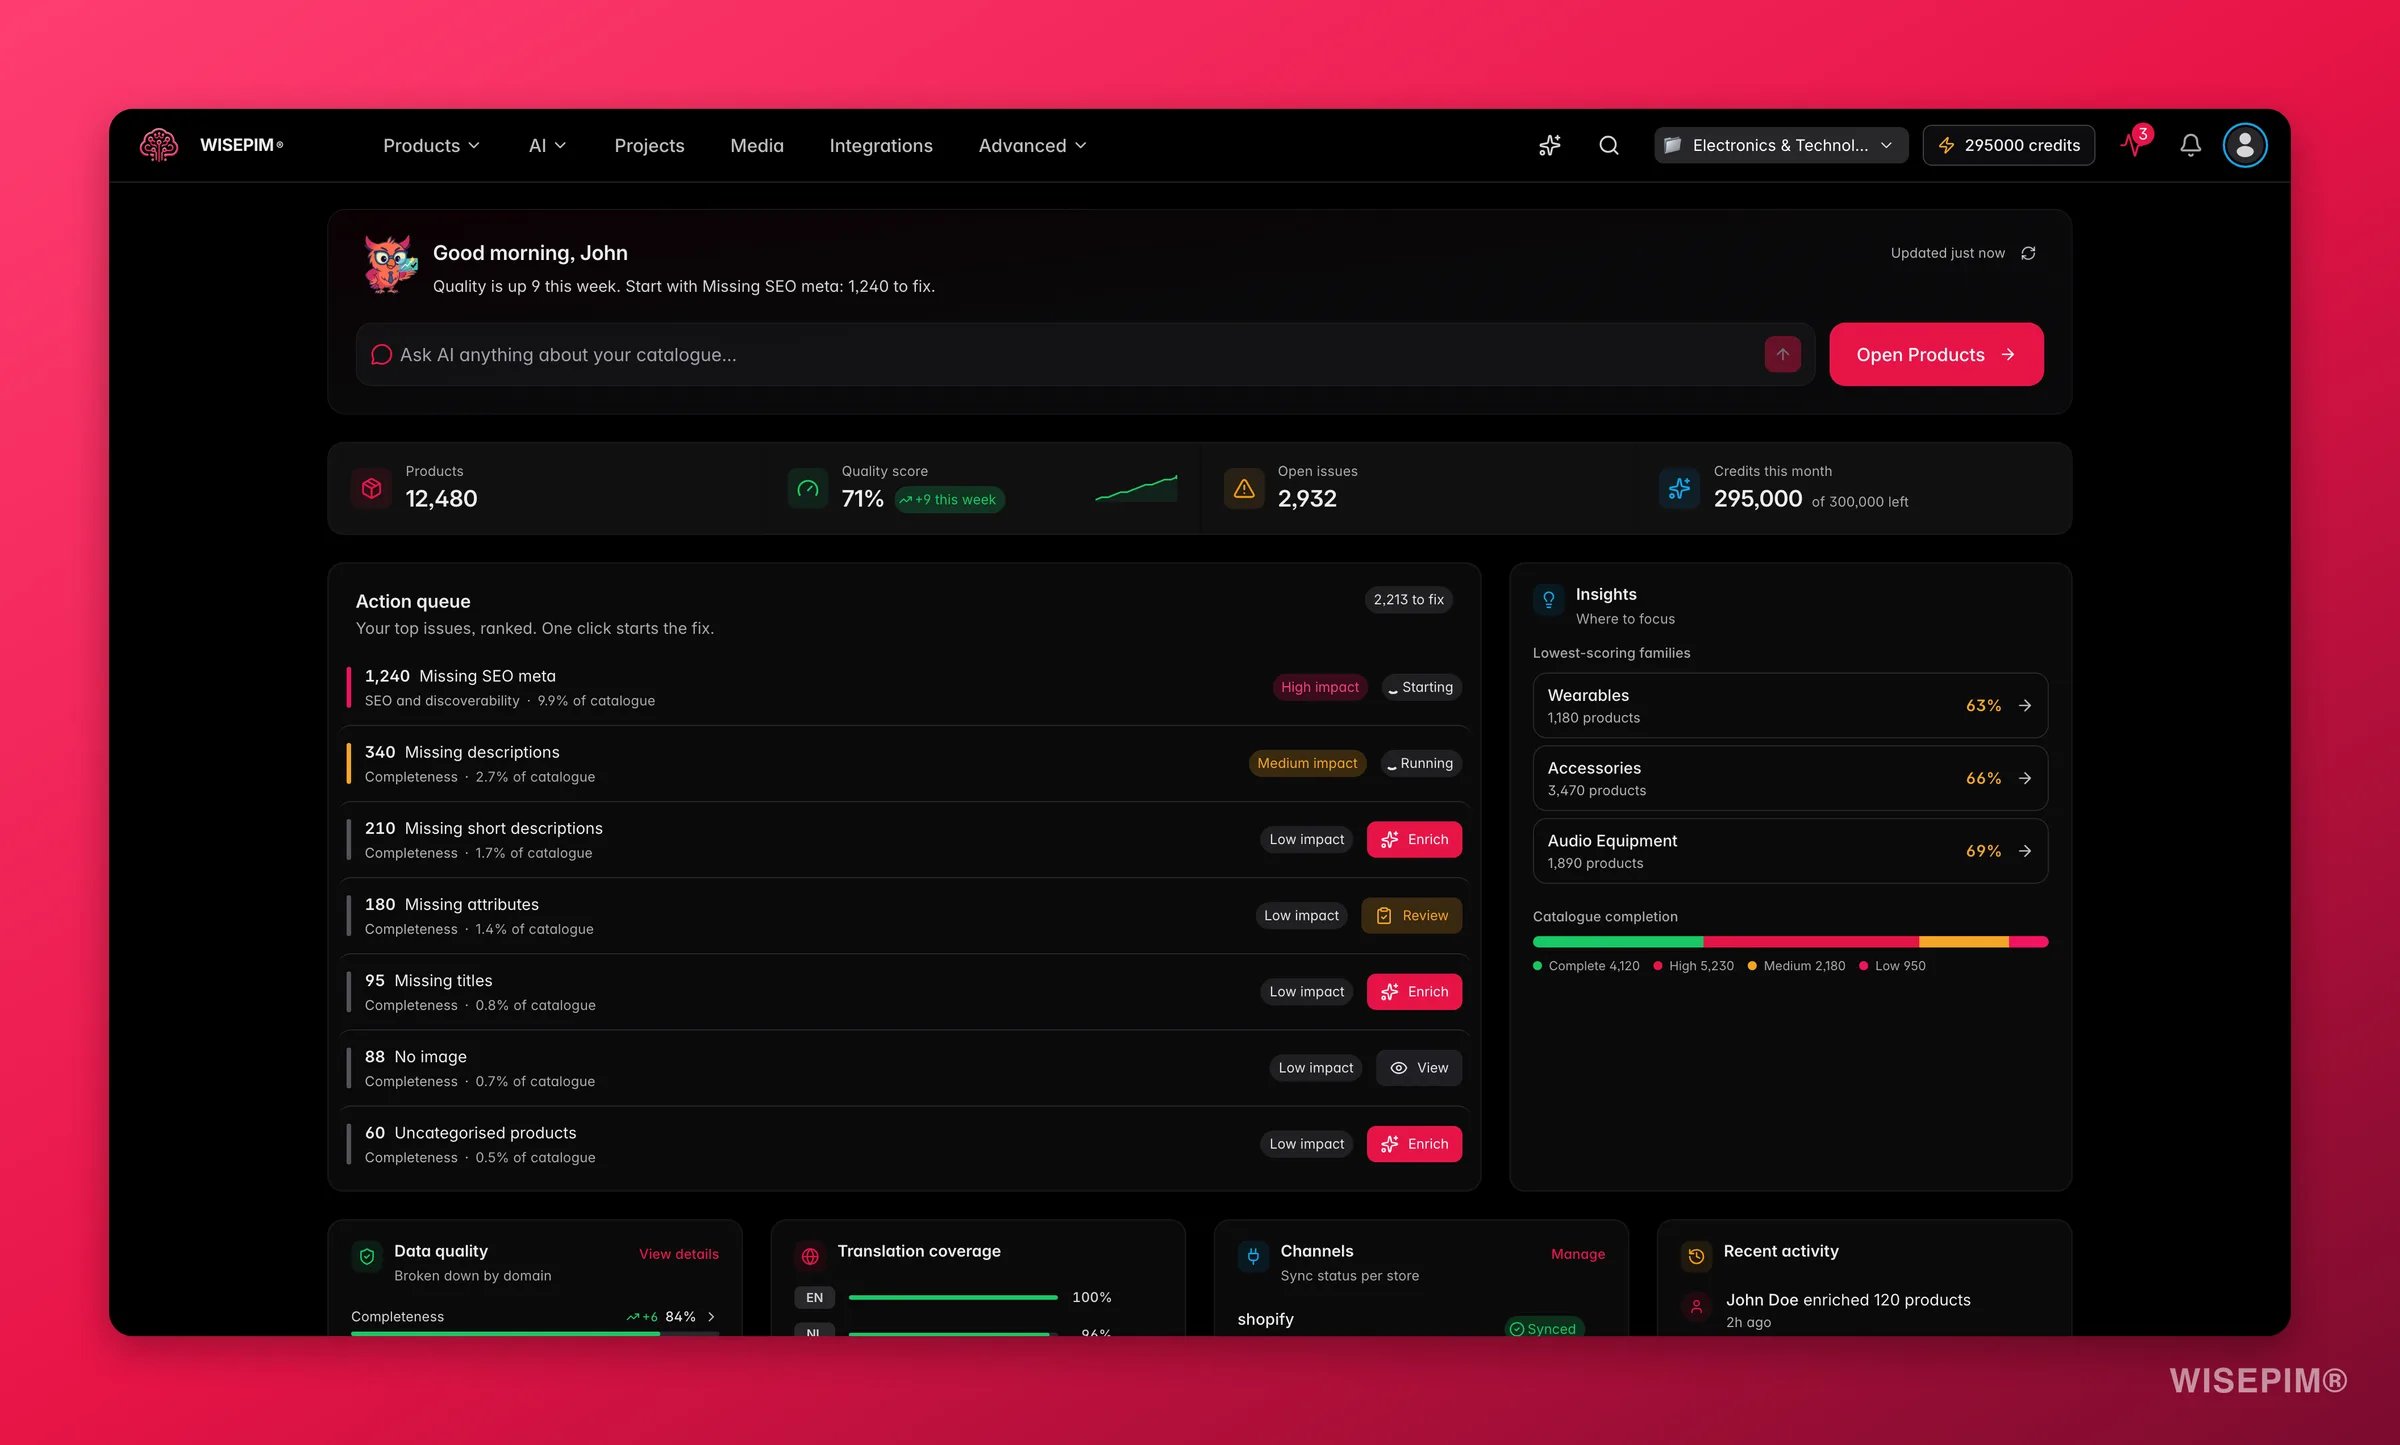Expand the Products menu

tap(431, 145)
